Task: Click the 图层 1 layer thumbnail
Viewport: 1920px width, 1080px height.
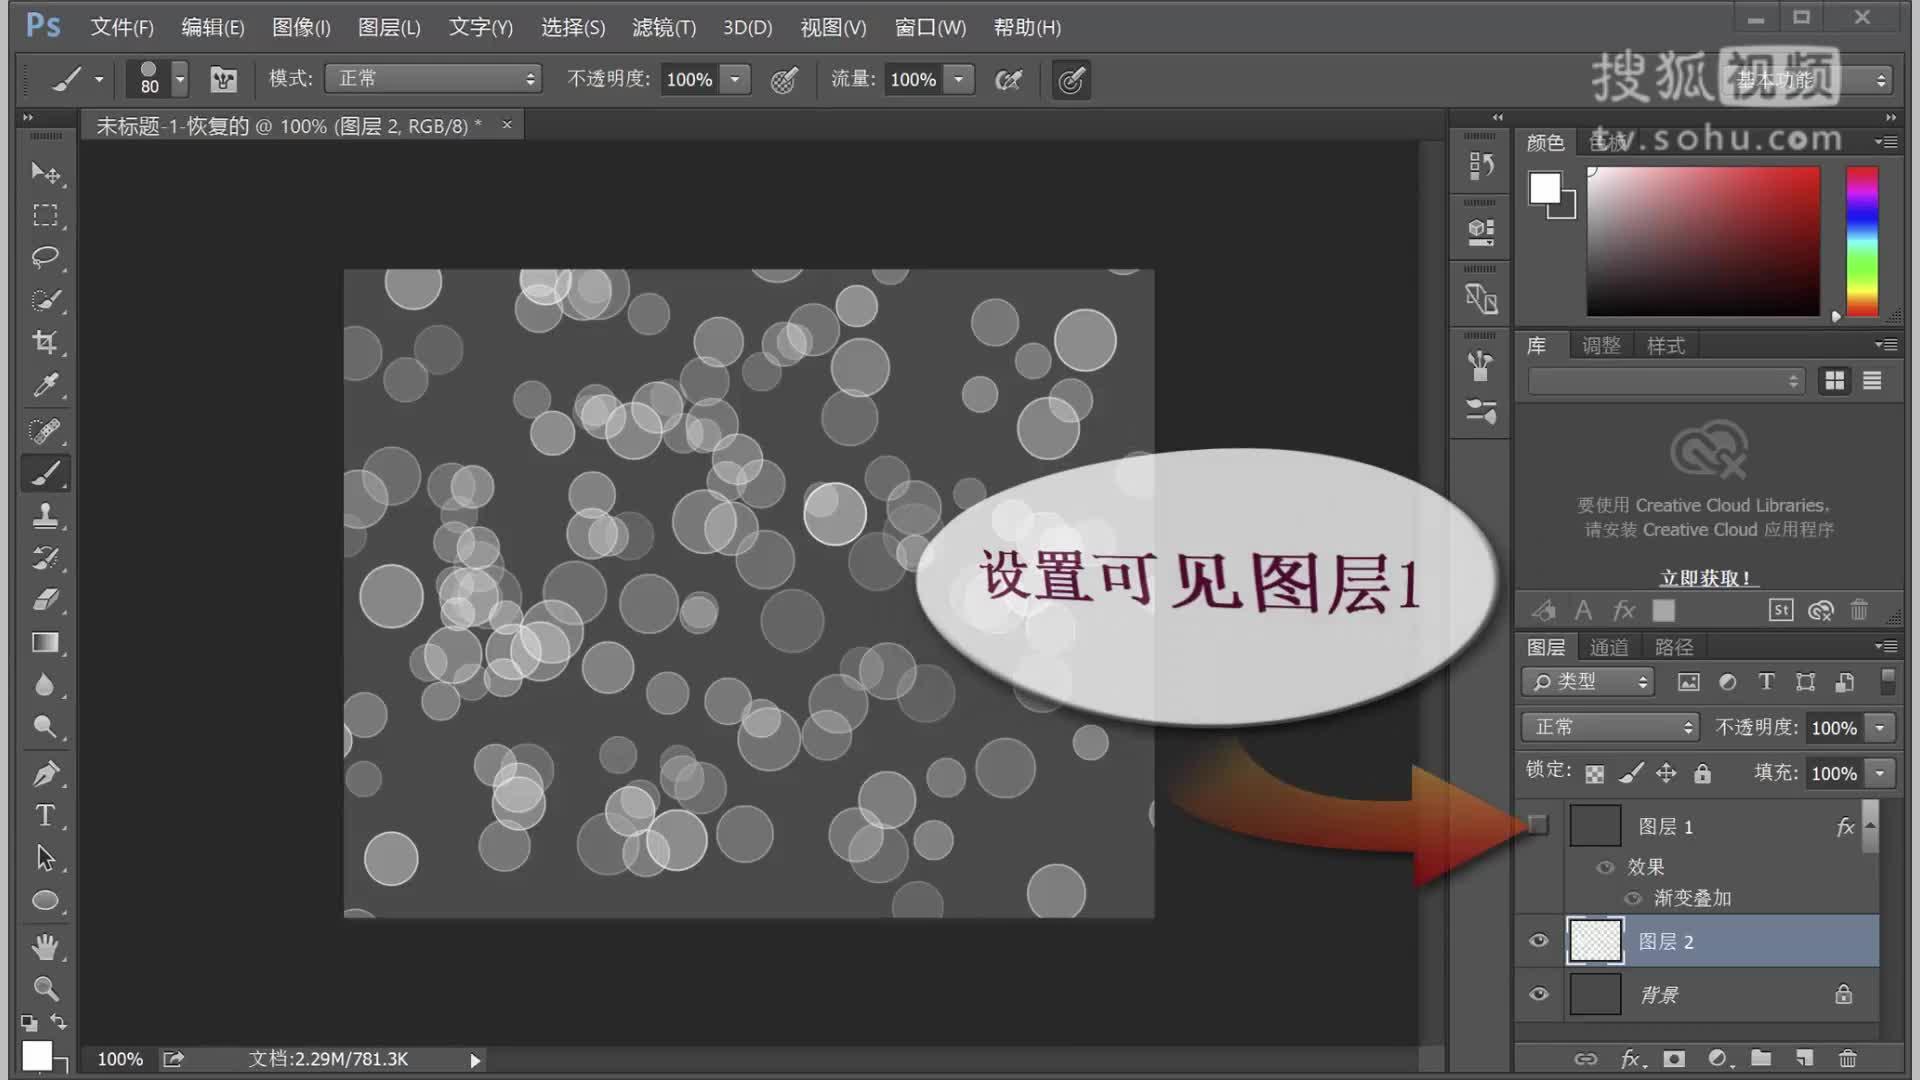Action: 1595,826
